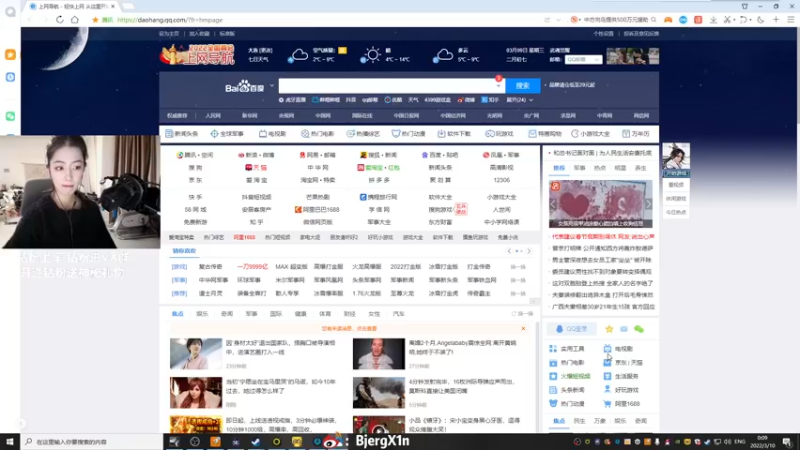Expand the search box suggestion arrow
The height and width of the screenshot is (450, 800).
coord(498,86)
